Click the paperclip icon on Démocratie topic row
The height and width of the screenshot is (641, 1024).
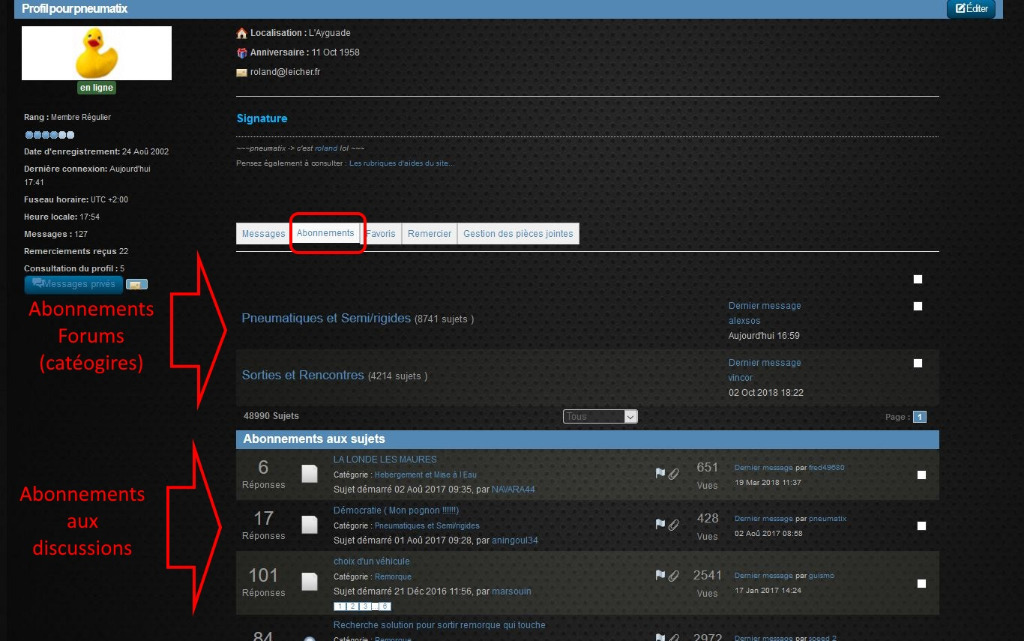[674, 524]
